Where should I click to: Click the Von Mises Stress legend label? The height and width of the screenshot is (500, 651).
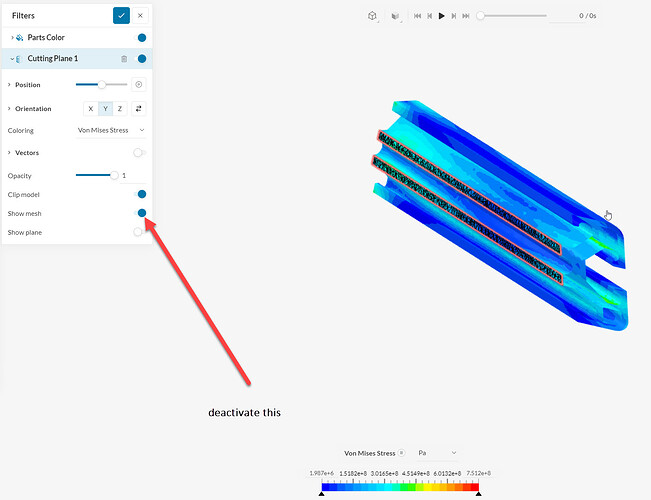[370, 453]
